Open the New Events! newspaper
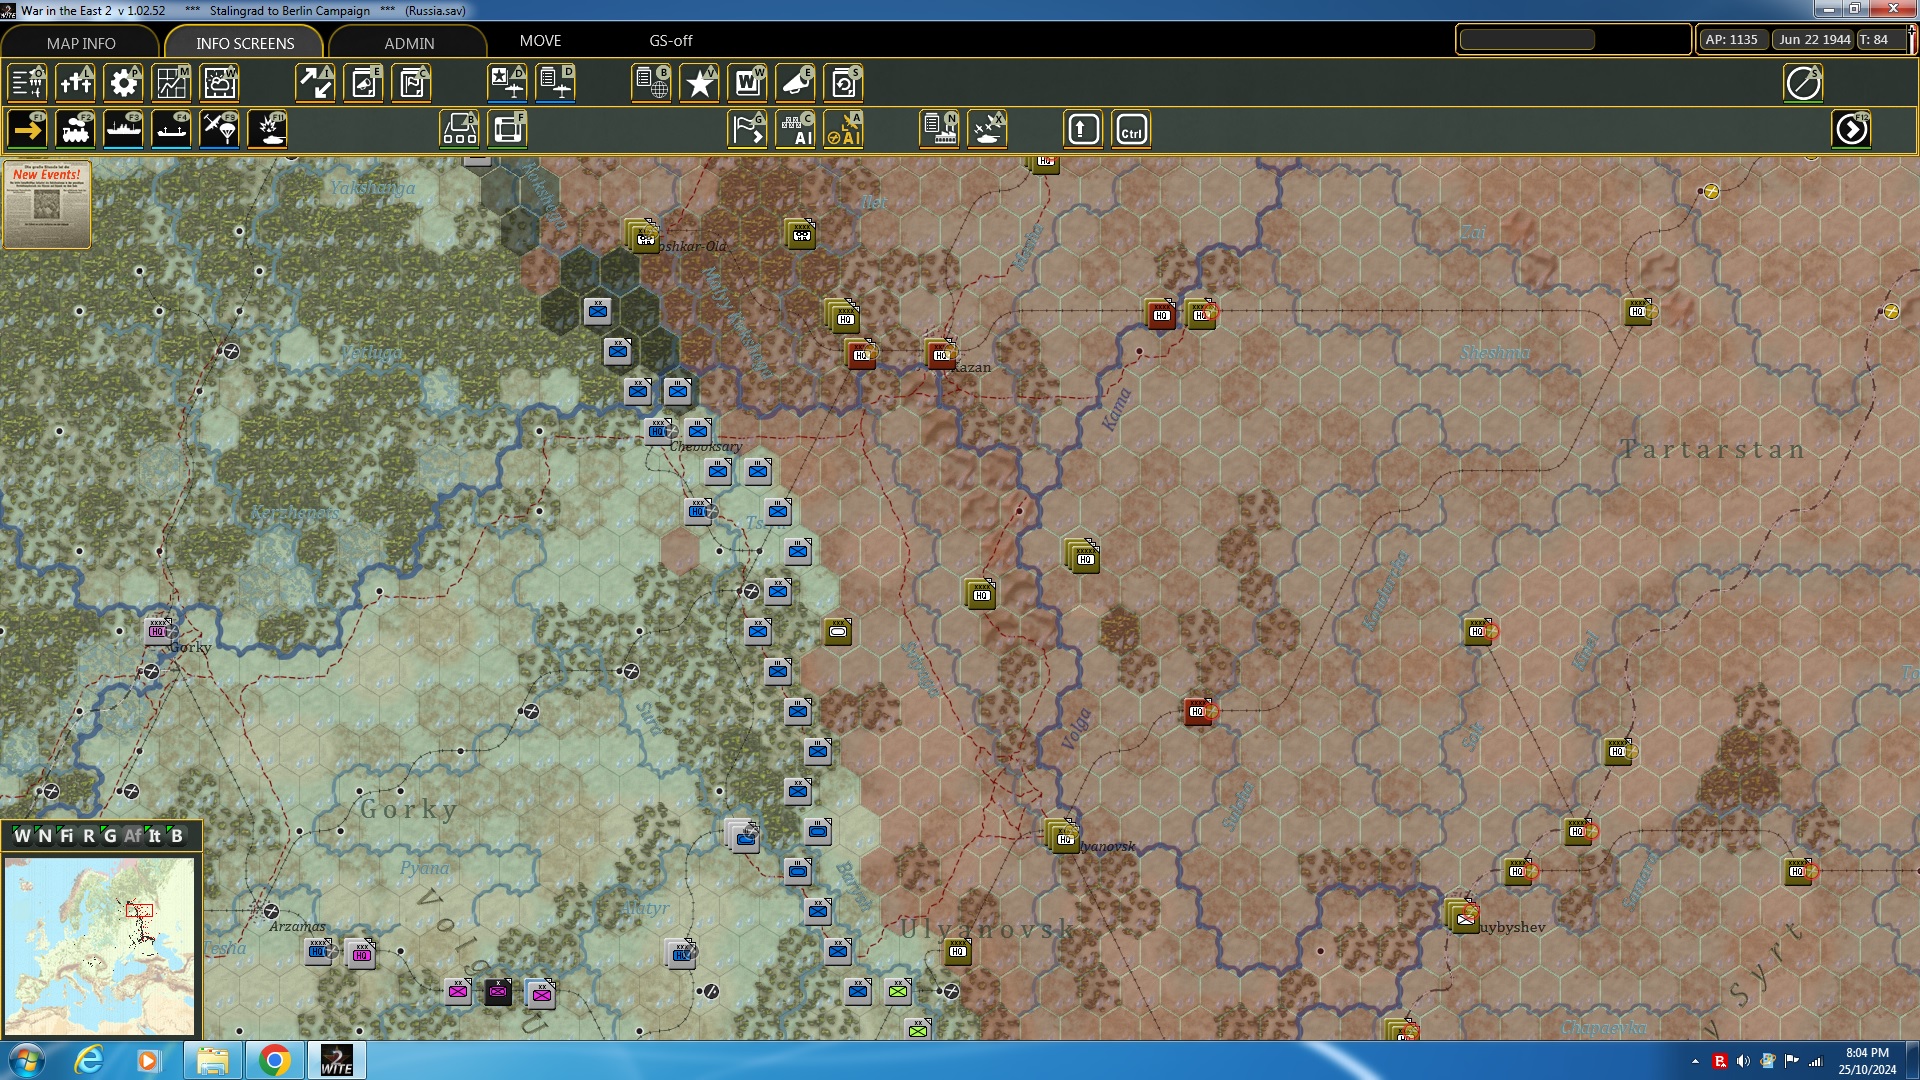Image resolution: width=1920 pixels, height=1080 pixels. coord(47,204)
